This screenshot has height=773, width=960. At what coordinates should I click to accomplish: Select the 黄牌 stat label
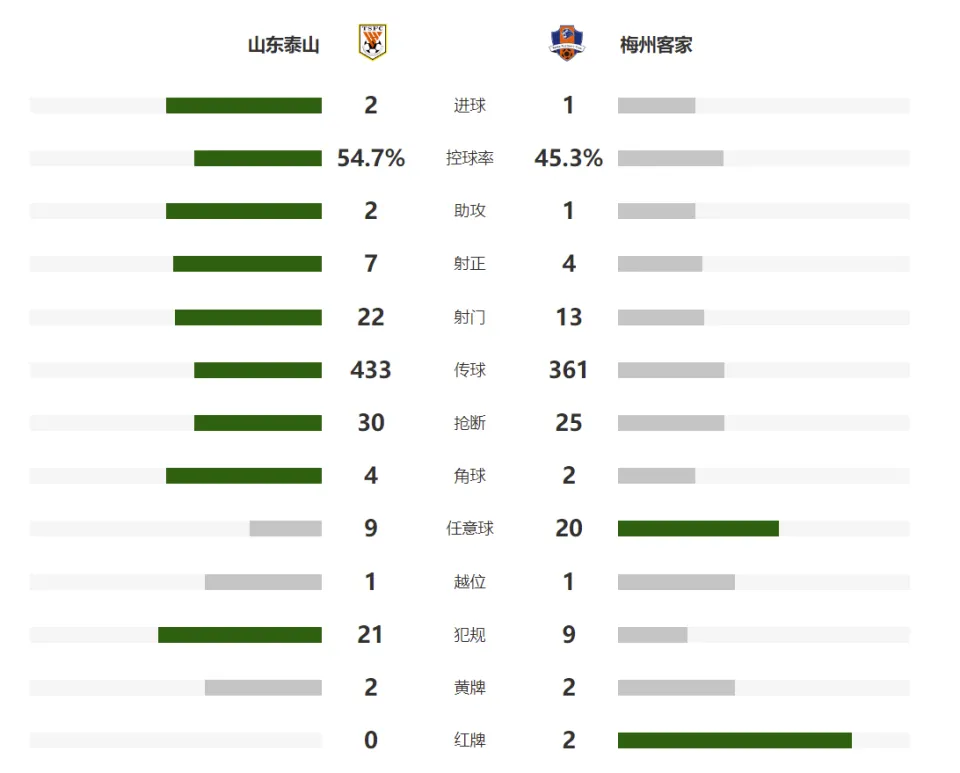470,687
